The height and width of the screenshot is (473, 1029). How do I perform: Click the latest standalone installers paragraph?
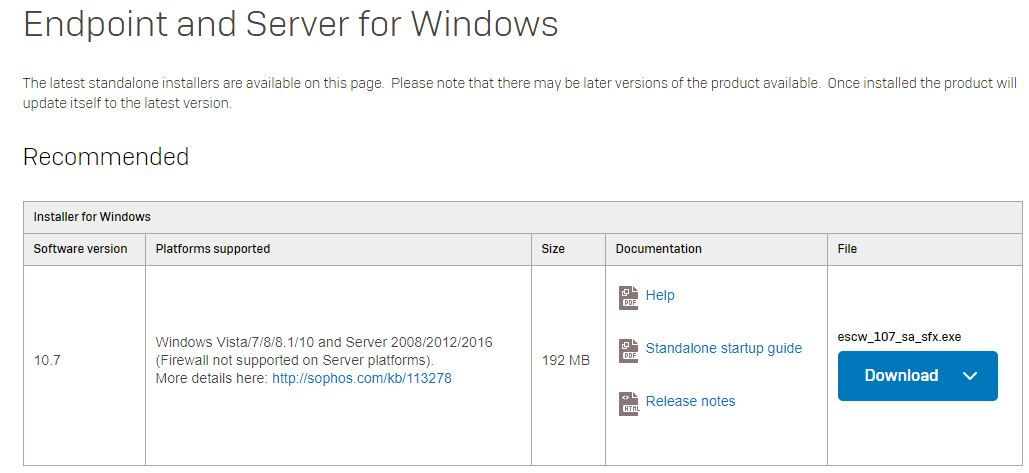(520, 93)
